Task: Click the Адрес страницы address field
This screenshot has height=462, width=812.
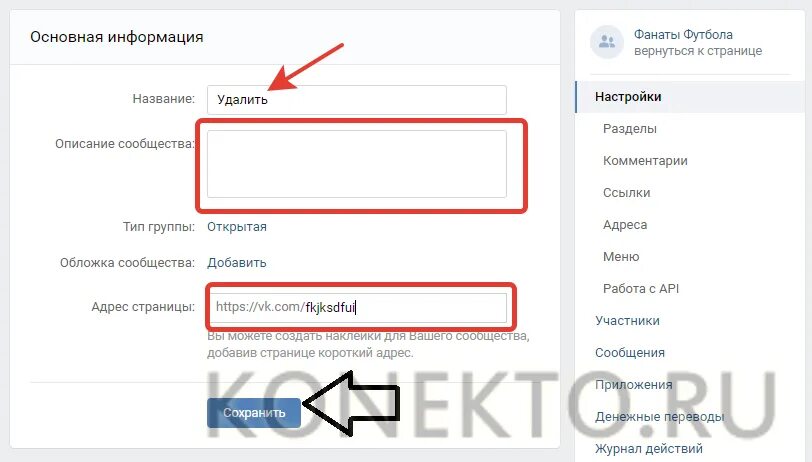Action: coord(358,307)
